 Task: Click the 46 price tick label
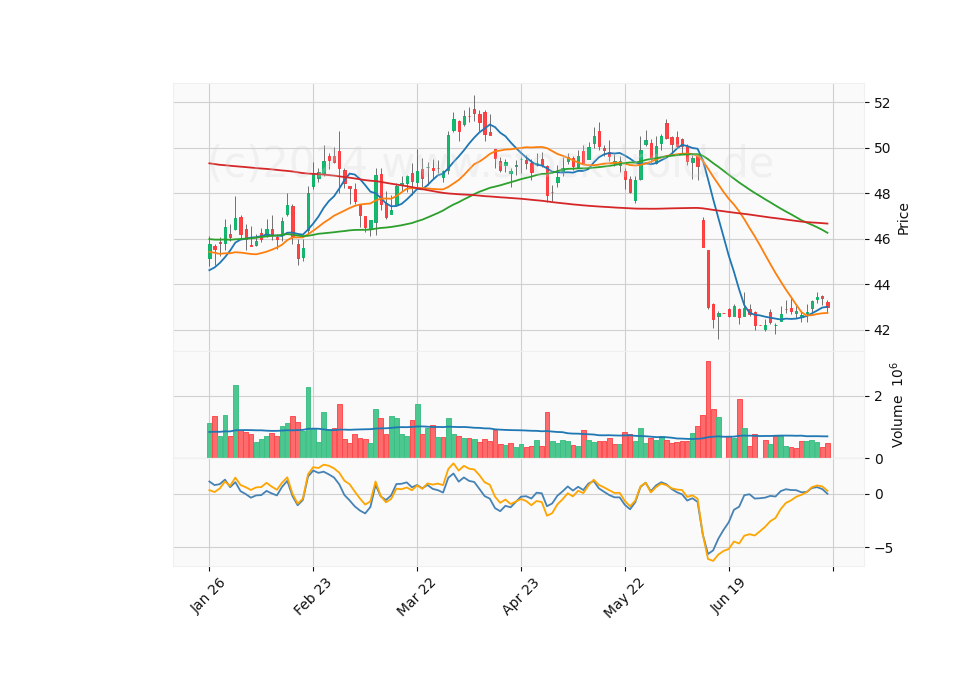pos(882,239)
